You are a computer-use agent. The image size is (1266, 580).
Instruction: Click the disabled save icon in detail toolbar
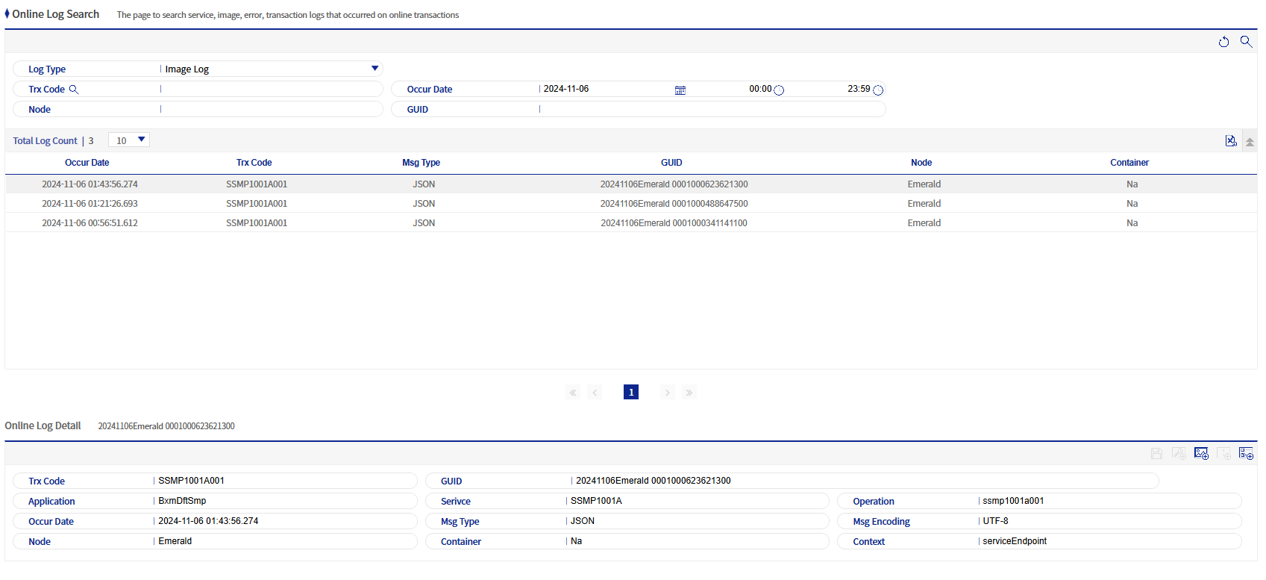click(x=1155, y=453)
